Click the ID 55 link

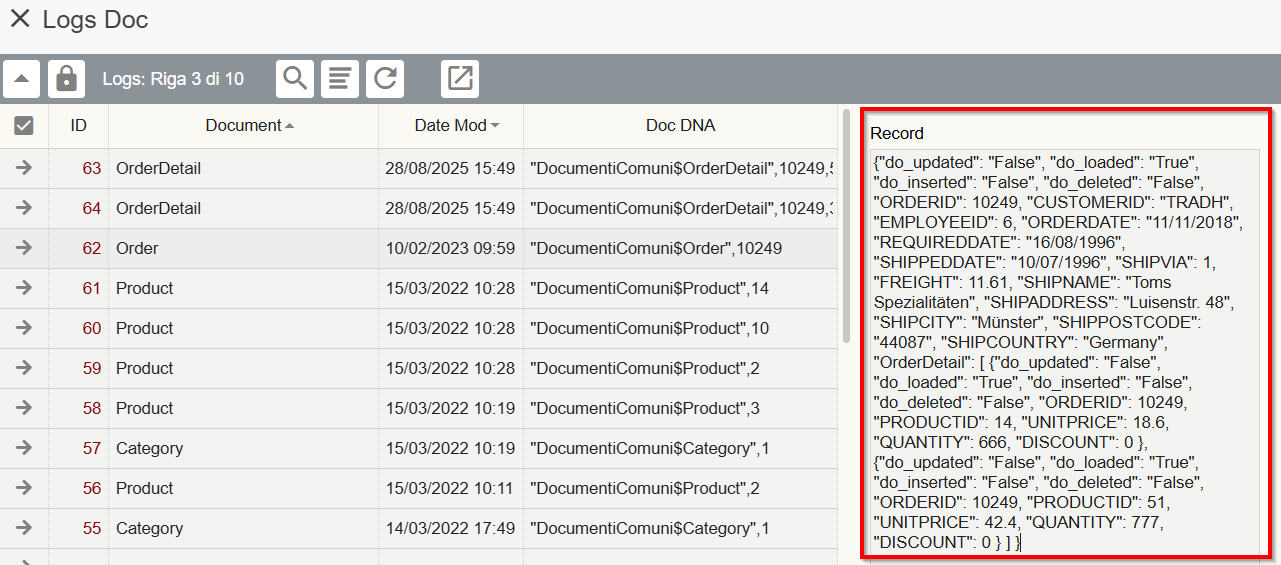[x=92, y=528]
